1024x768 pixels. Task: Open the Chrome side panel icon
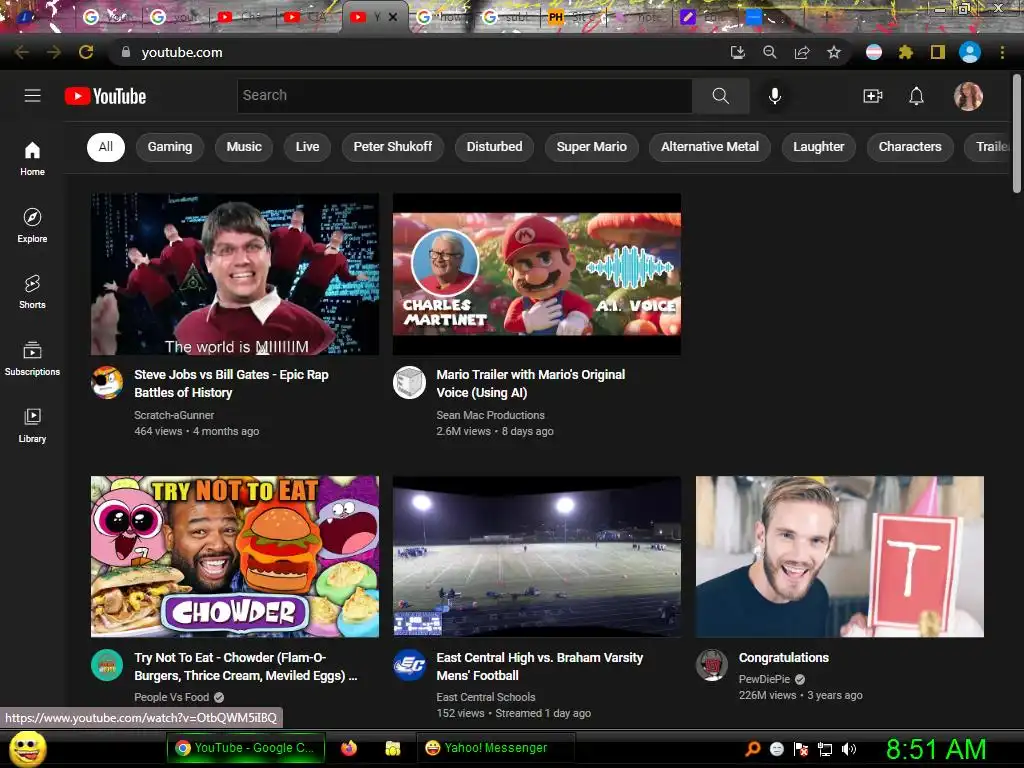938,52
